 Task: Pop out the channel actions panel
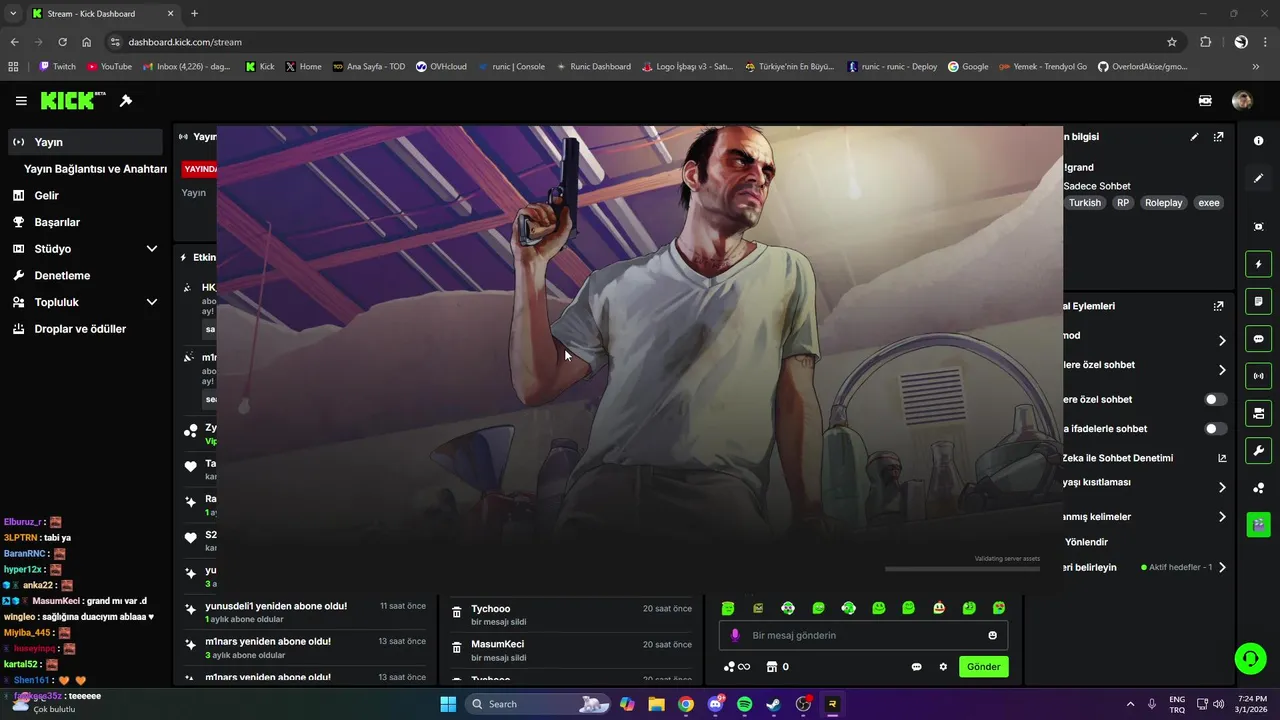[x=1218, y=306]
